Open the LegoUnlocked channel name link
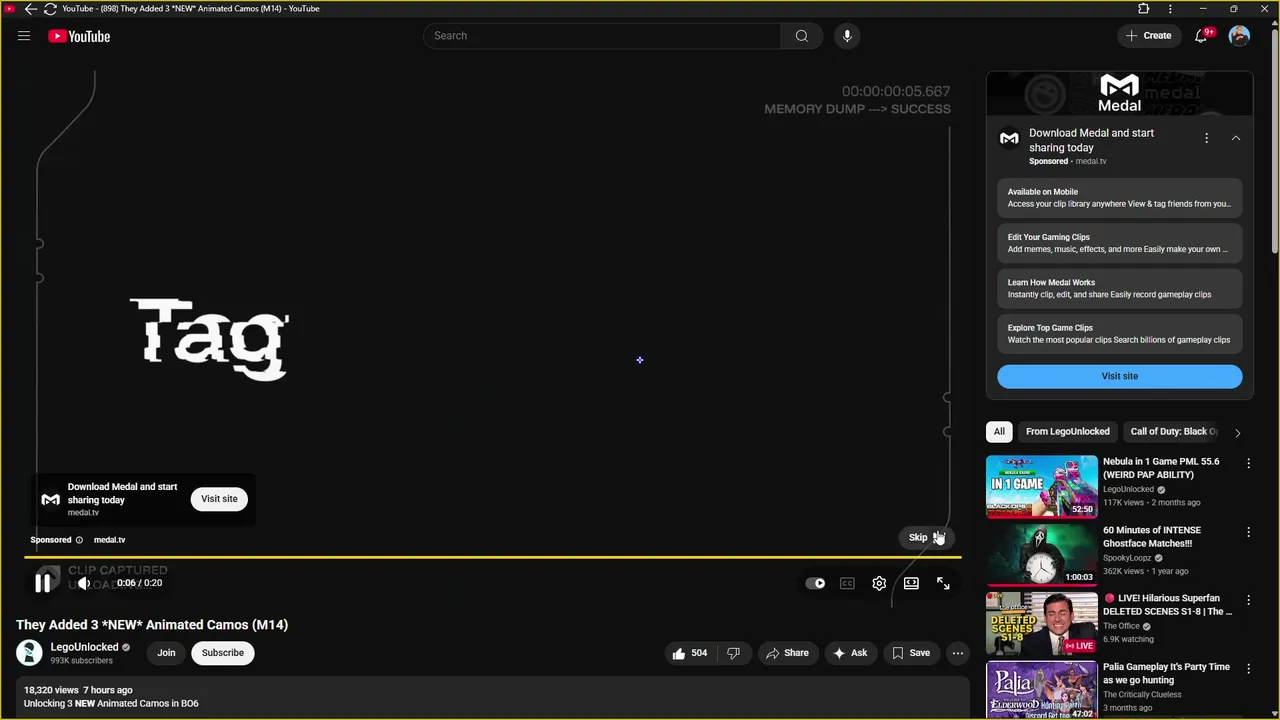This screenshot has height=720, width=1280. coord(84,647)
